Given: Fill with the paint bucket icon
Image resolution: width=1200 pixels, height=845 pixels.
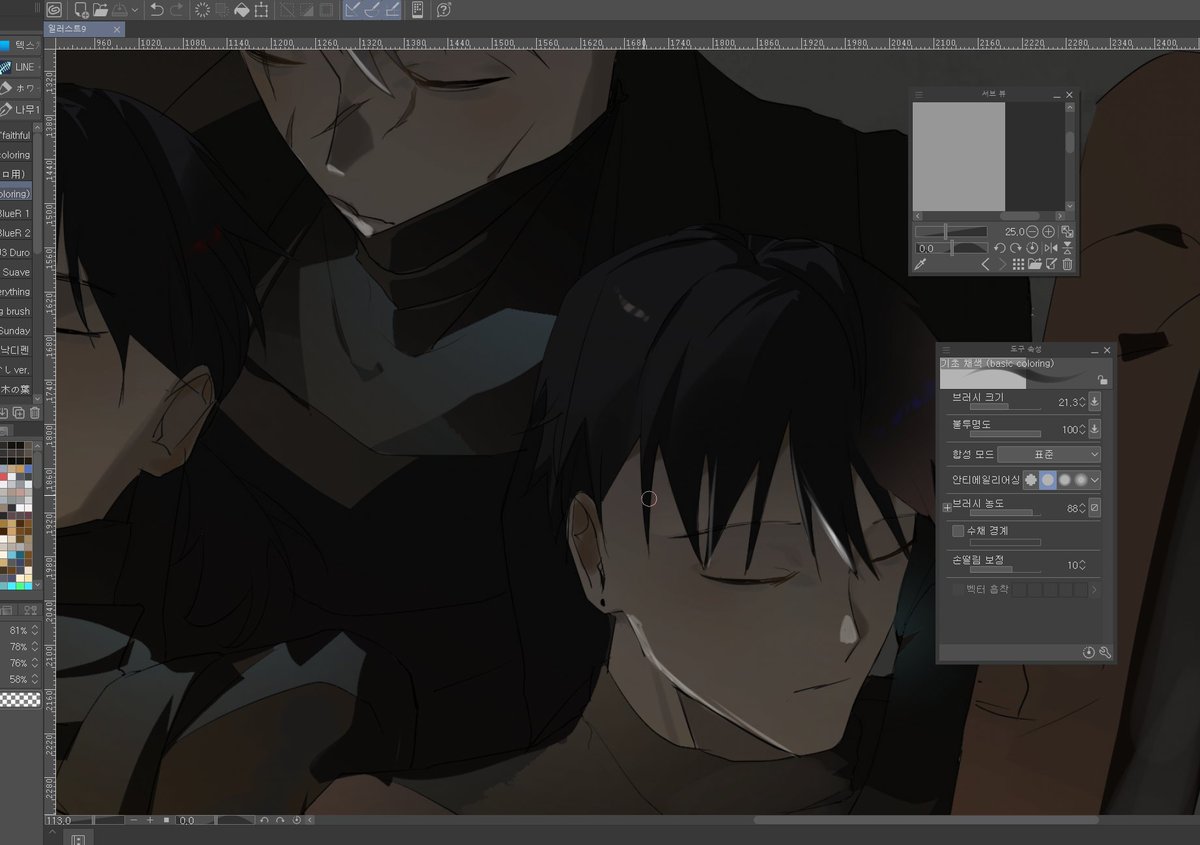Looking at the screenshot, I should pos(241,10).
